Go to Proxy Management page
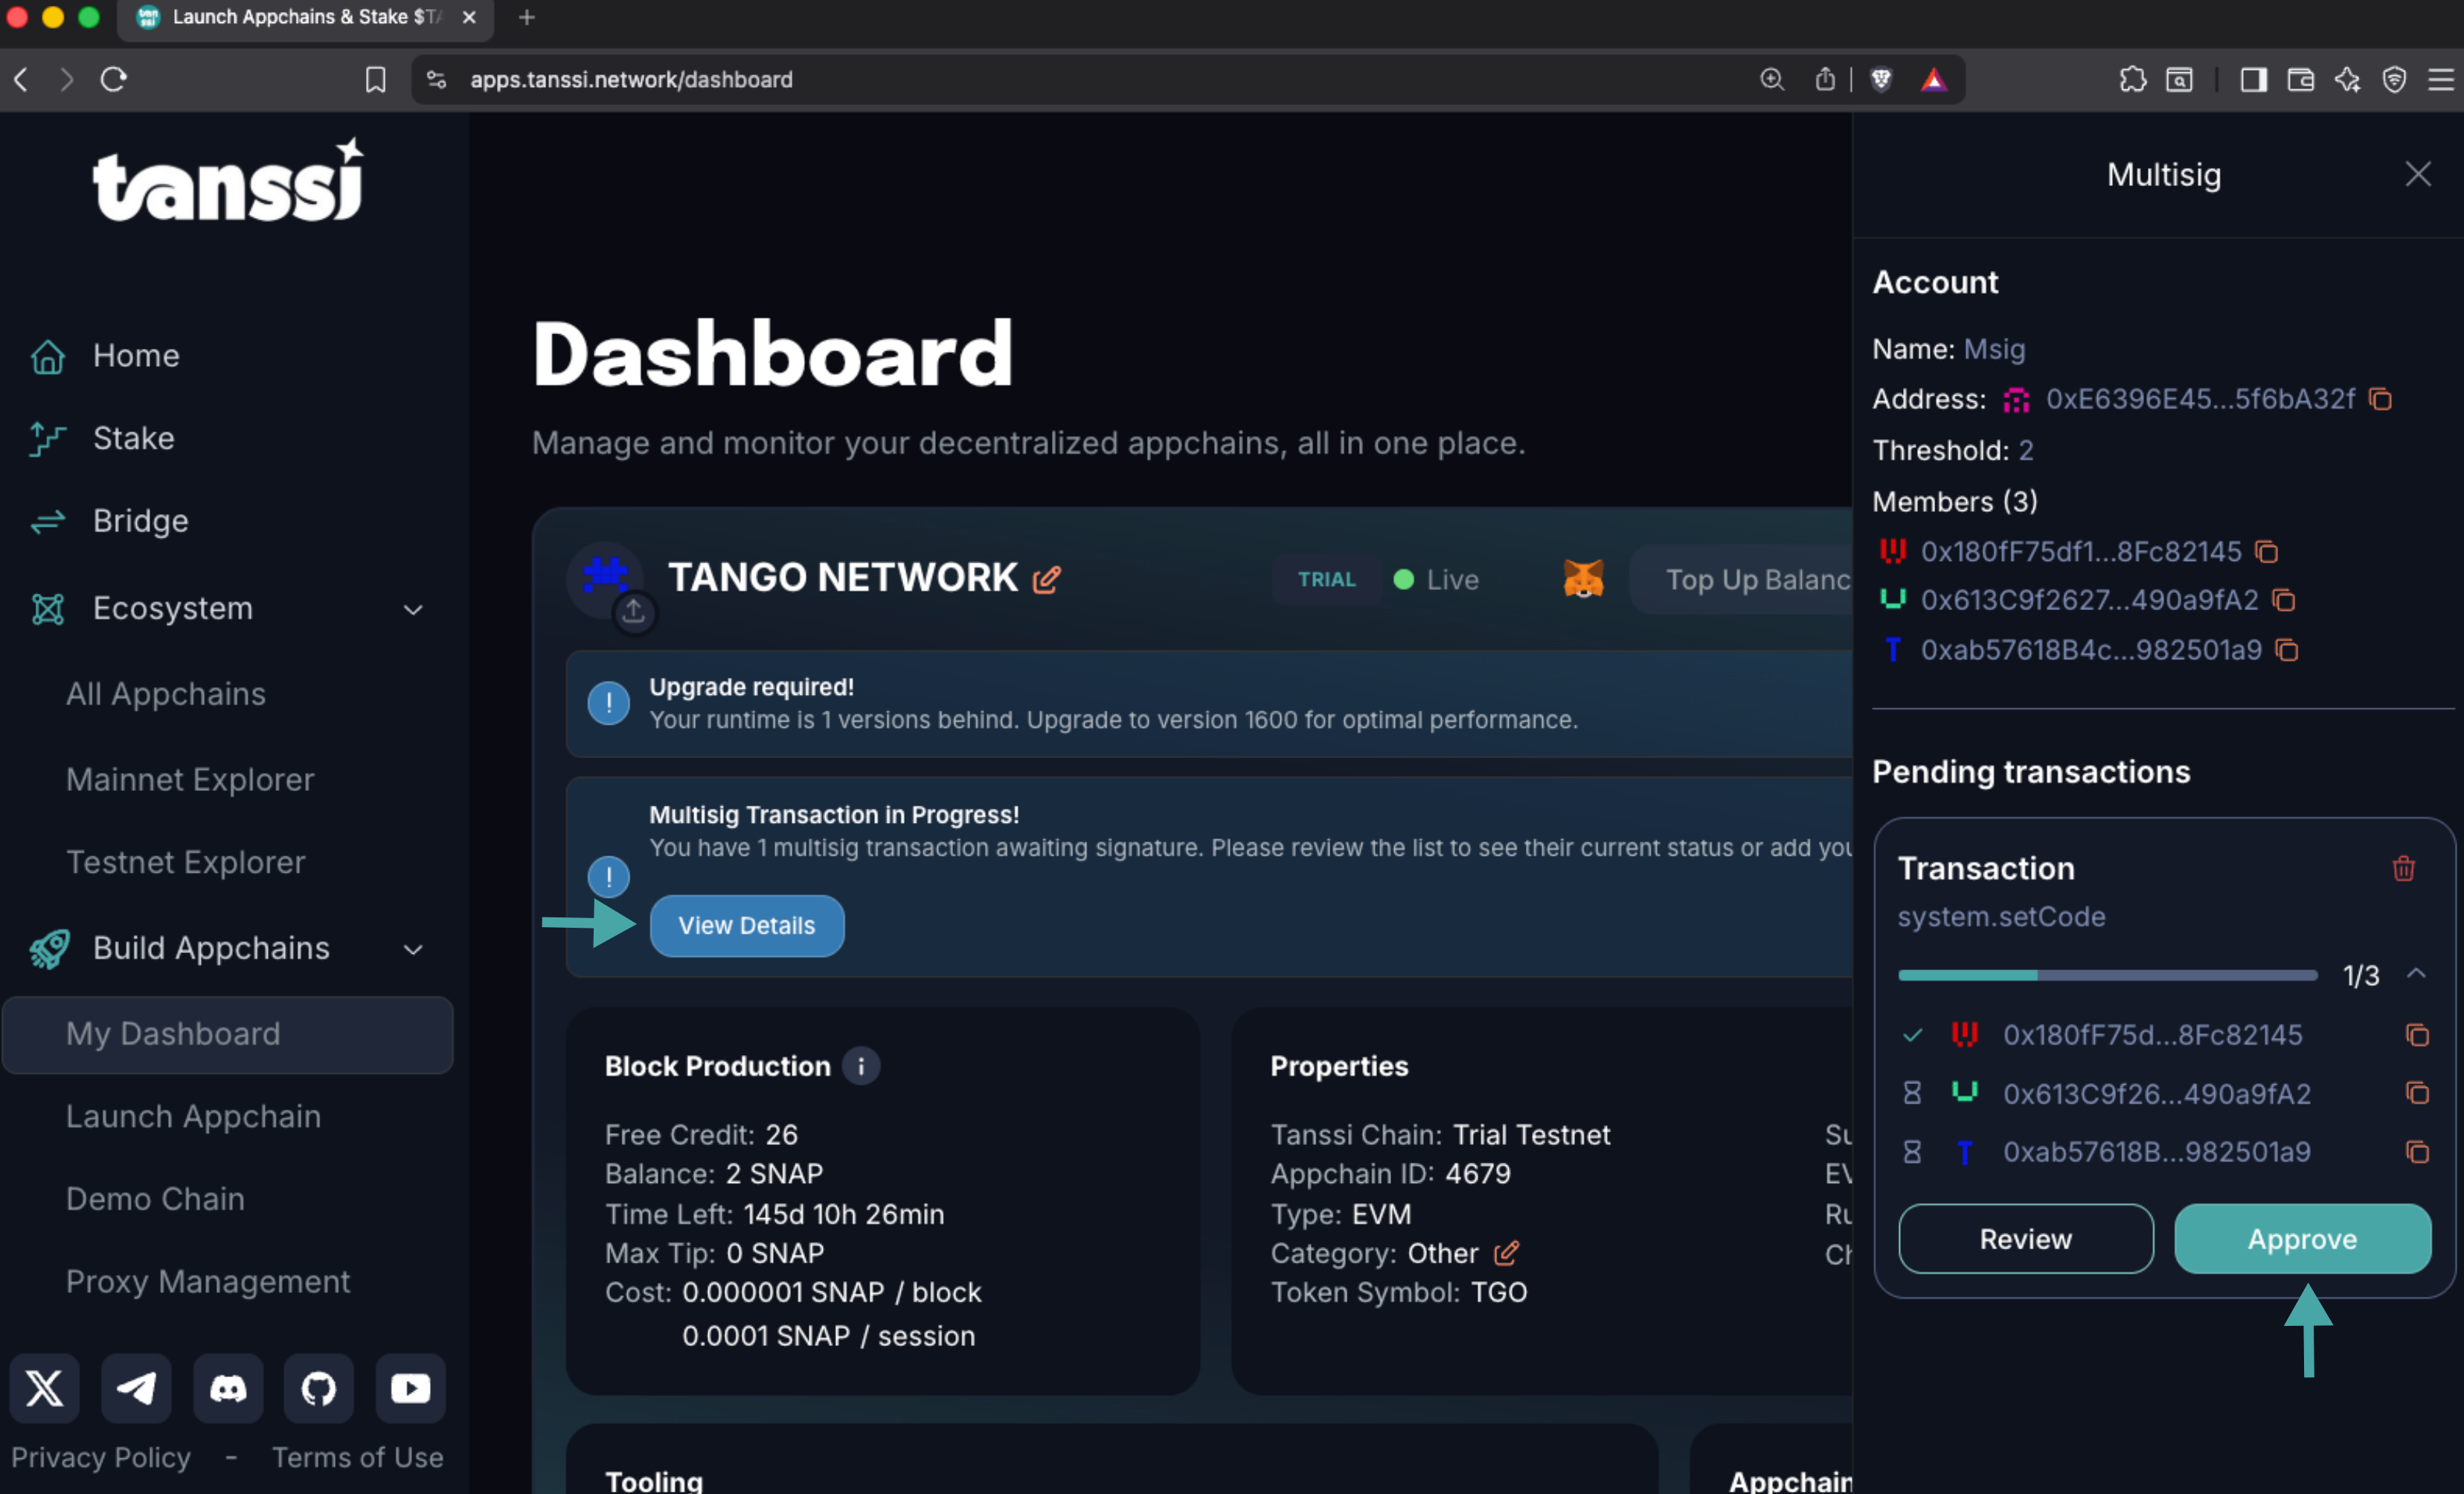Screen dimensions: 2464x1494 pyautogui.click(x=208, y=1281)
